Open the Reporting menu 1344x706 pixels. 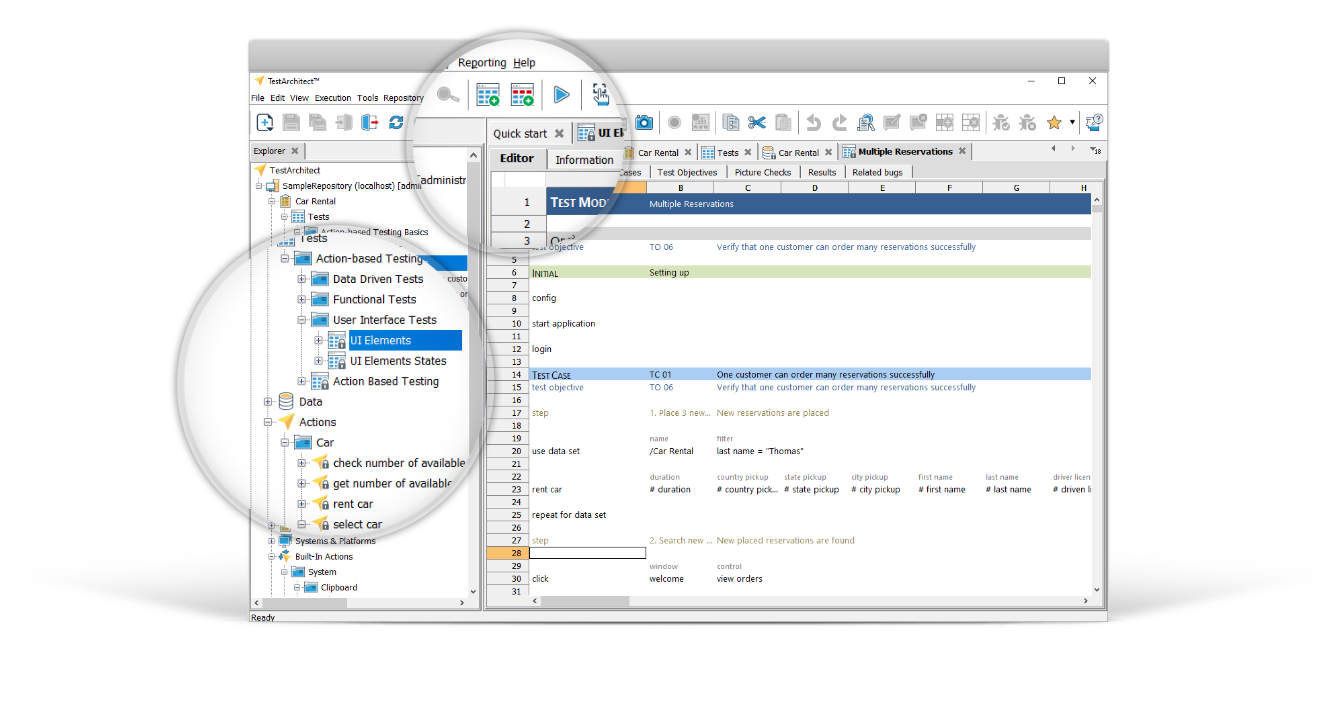482,63
